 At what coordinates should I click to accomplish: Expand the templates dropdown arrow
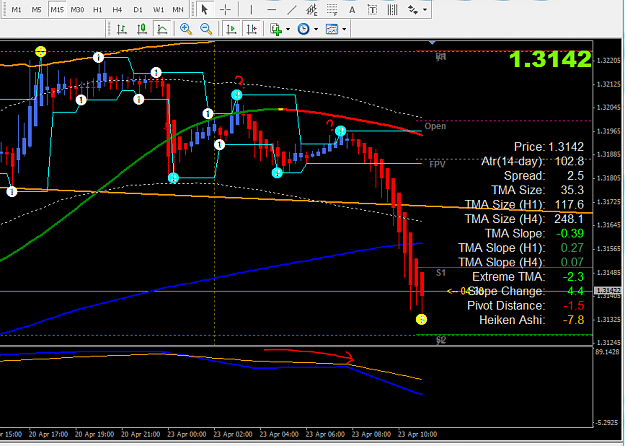pyautogui.click(x=344, y=29)
